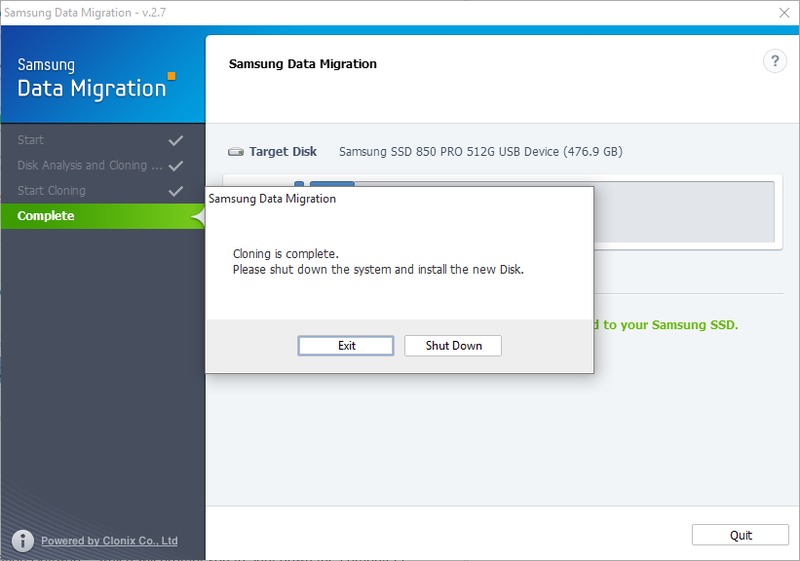The height and width of the screenshot is (561, 800).
Task: Click the Target Disk drive icon
Action: pos(235,152)
